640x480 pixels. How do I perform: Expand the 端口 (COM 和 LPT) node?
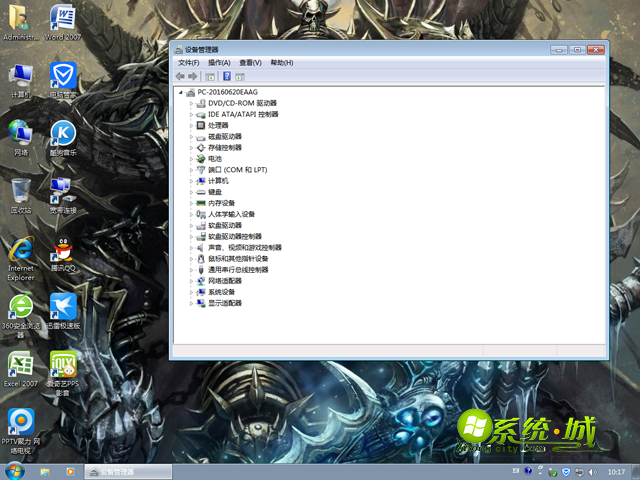coord(191,170)
